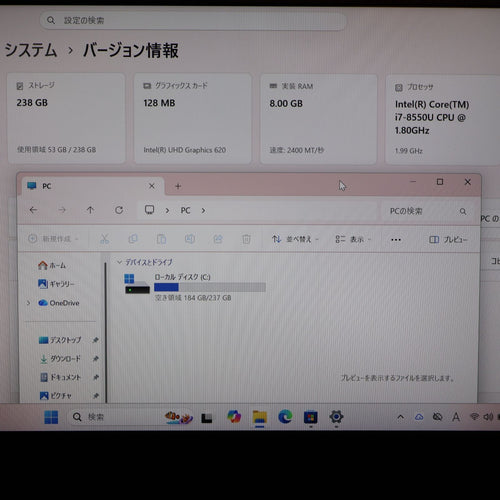Viewport: 500px width, 500px height.
Task: Open the 新規作成 dropdown
Action: pyautogui.click(x=53, y=239)
